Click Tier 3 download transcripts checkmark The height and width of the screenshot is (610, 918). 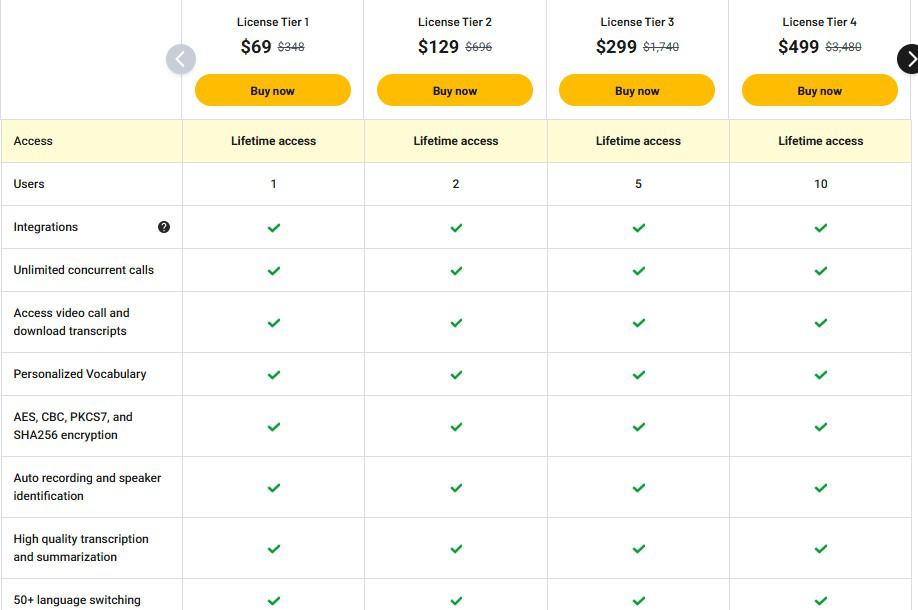point(638,323)
